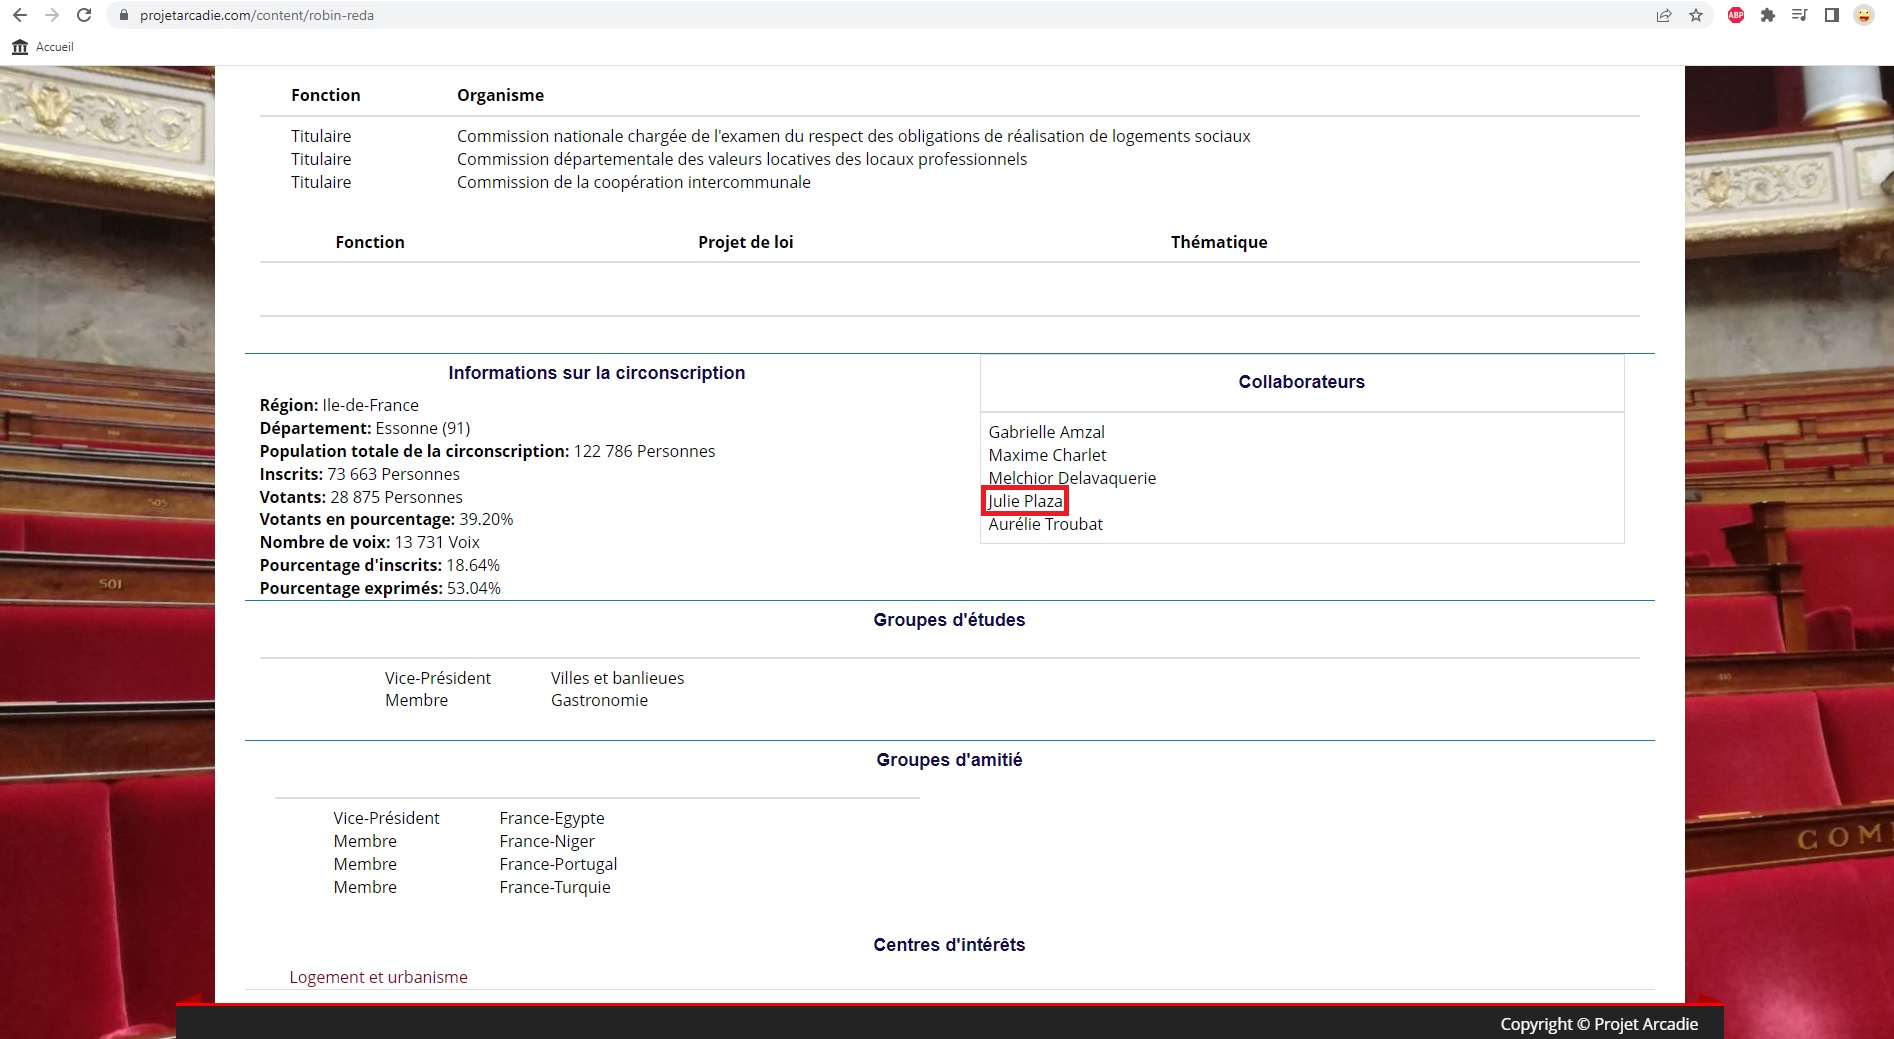Click the Villes et banlieues study group

(x=617, y=678)
